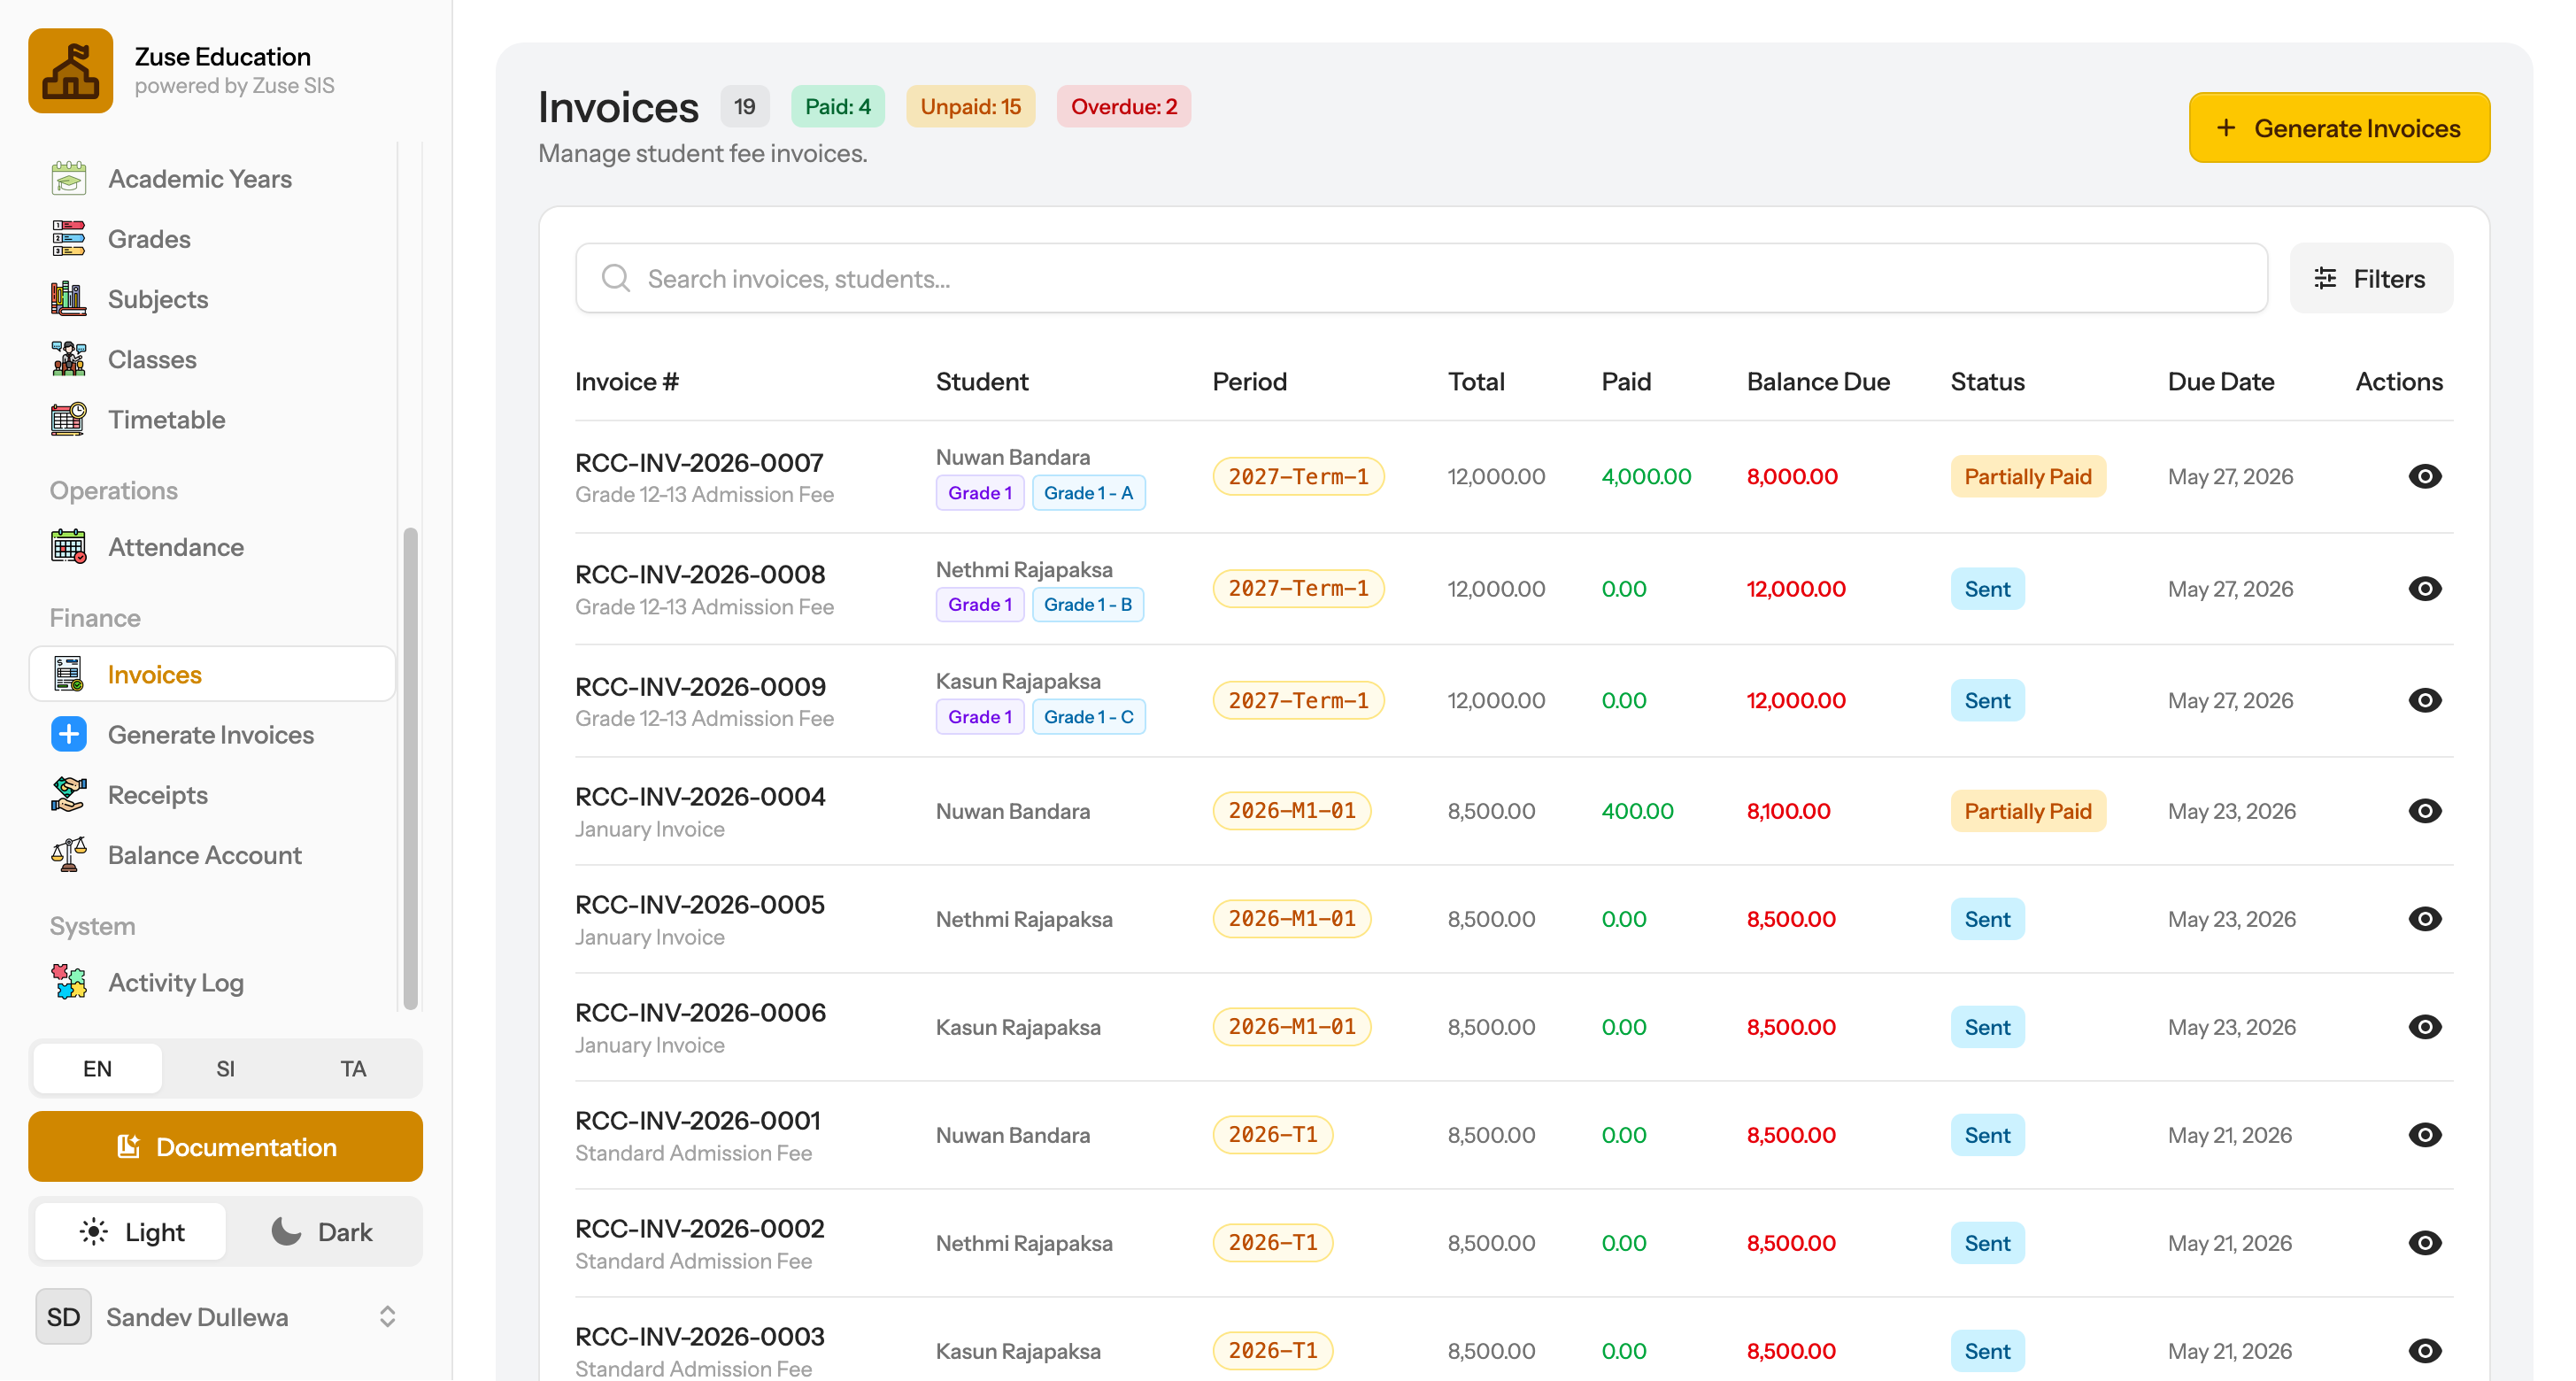The width and height of the screenshot is (2576, 1381).
Task: Open Academic Years from sidebar icon
Action: point(69,179)
